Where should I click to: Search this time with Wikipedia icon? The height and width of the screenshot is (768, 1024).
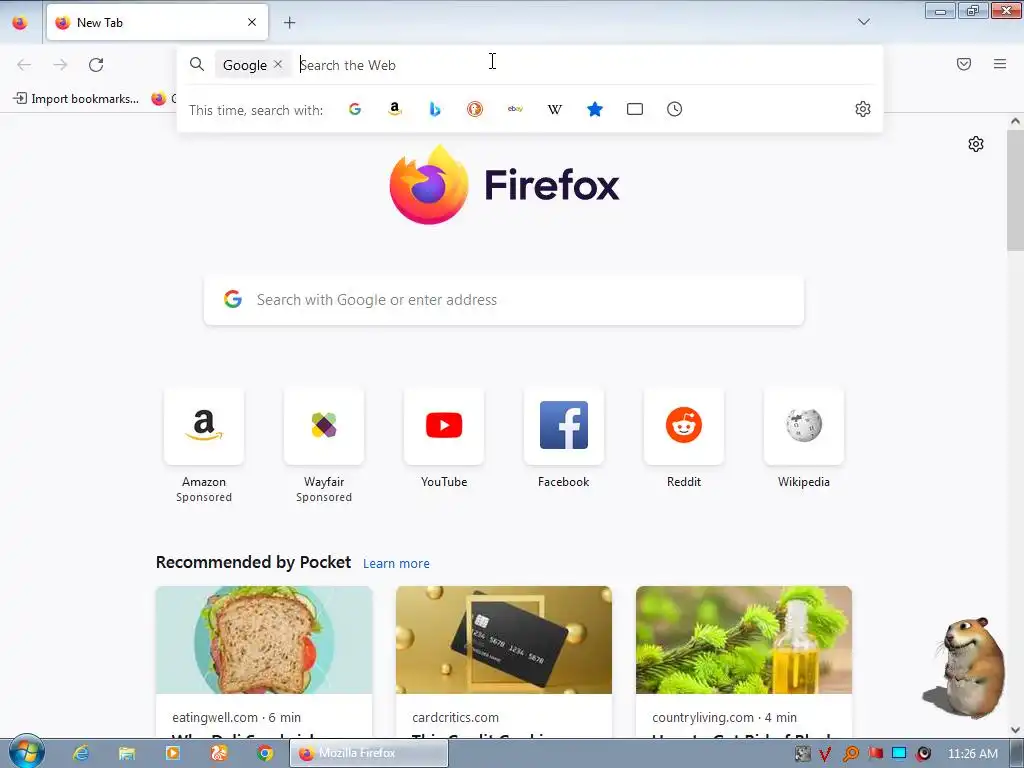[554, 109]
